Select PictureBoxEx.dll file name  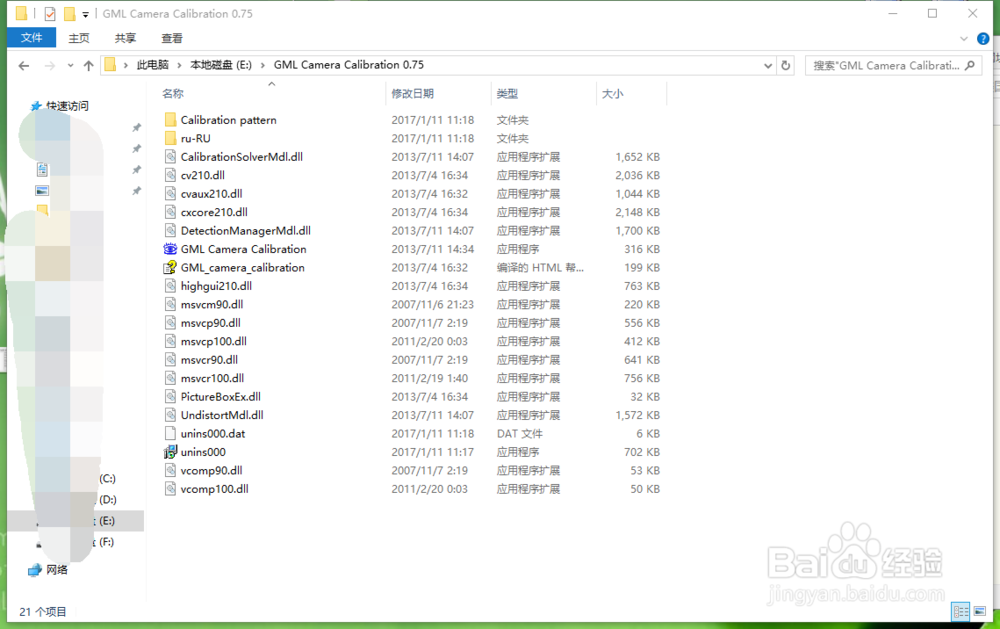[221, 397]
